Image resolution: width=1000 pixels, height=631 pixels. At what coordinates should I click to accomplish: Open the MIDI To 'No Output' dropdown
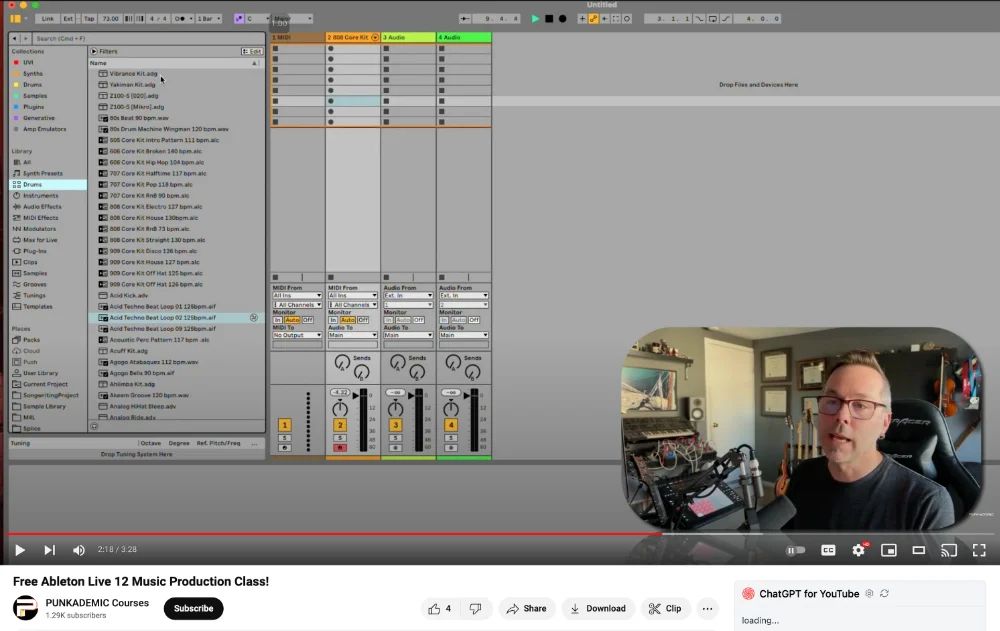click(x=296, y=335)
